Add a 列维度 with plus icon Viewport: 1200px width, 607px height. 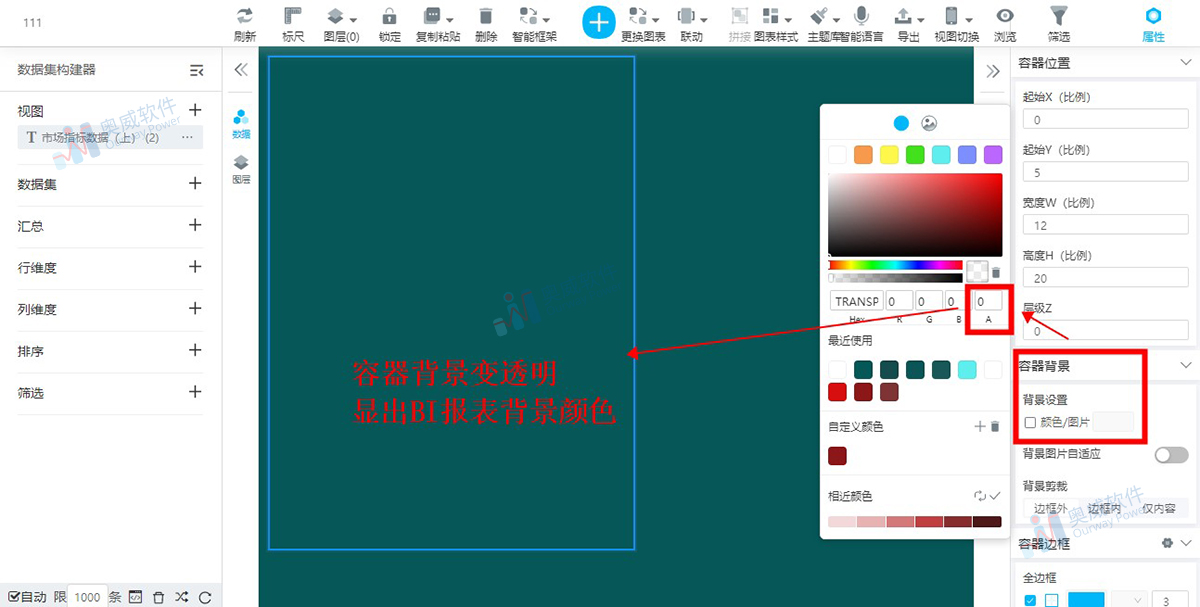(x=195, y=308)
